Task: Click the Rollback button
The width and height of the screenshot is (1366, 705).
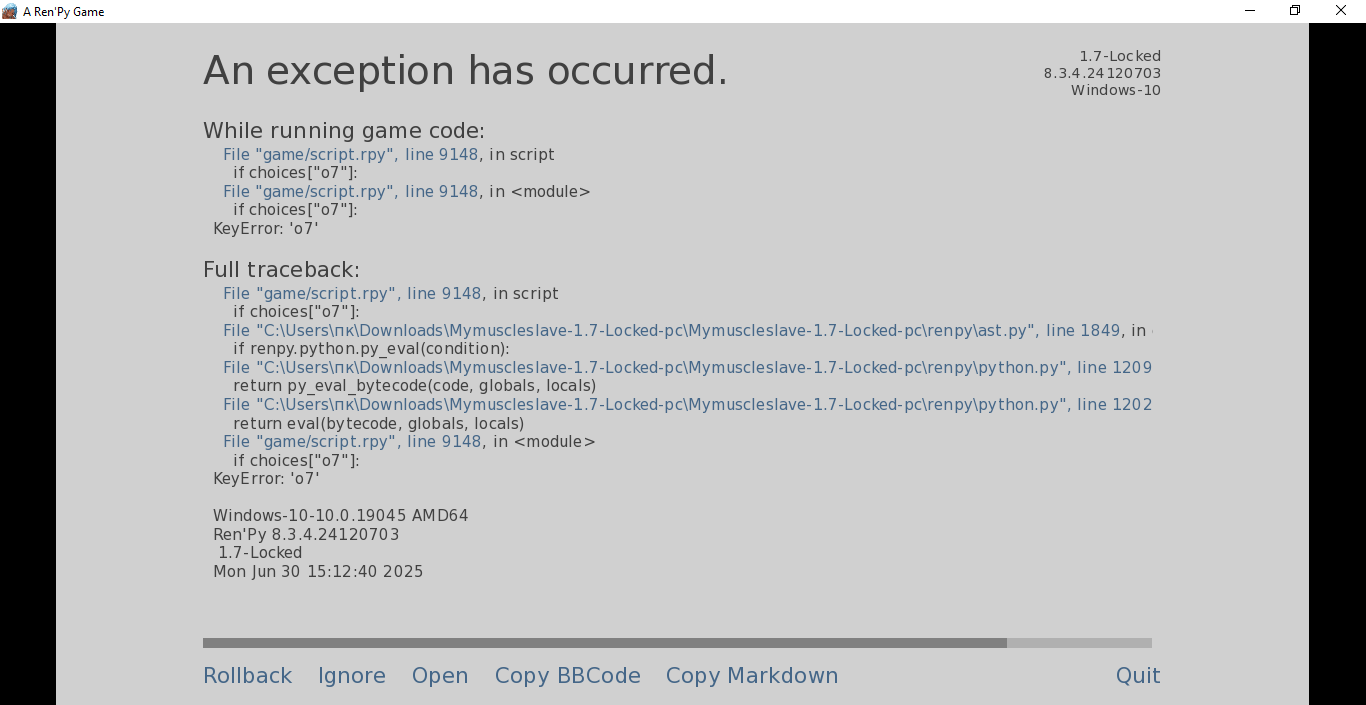Action: 247,676
